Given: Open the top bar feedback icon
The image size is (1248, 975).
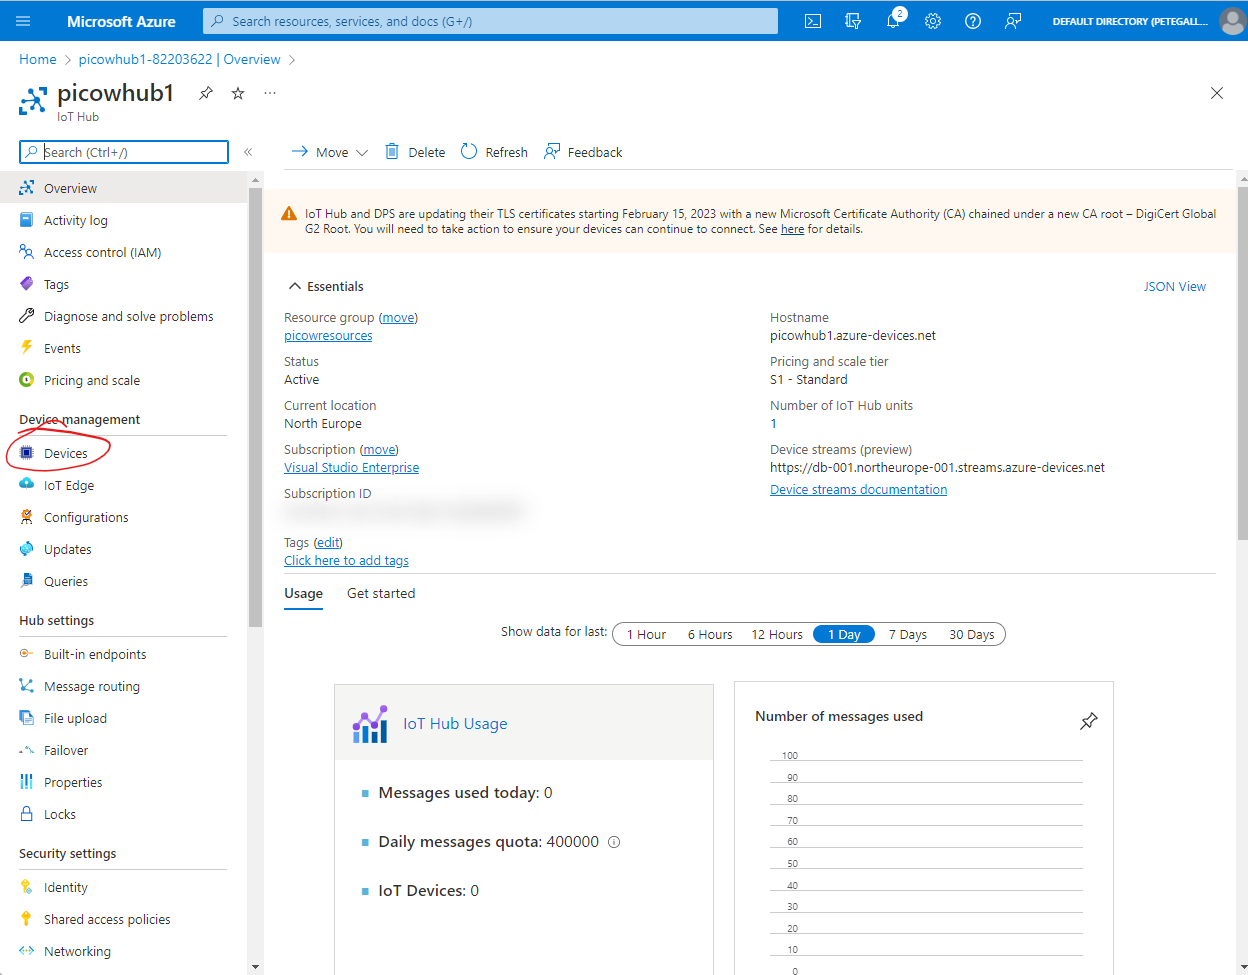Looking at the screenshot, I should 1013,21.
